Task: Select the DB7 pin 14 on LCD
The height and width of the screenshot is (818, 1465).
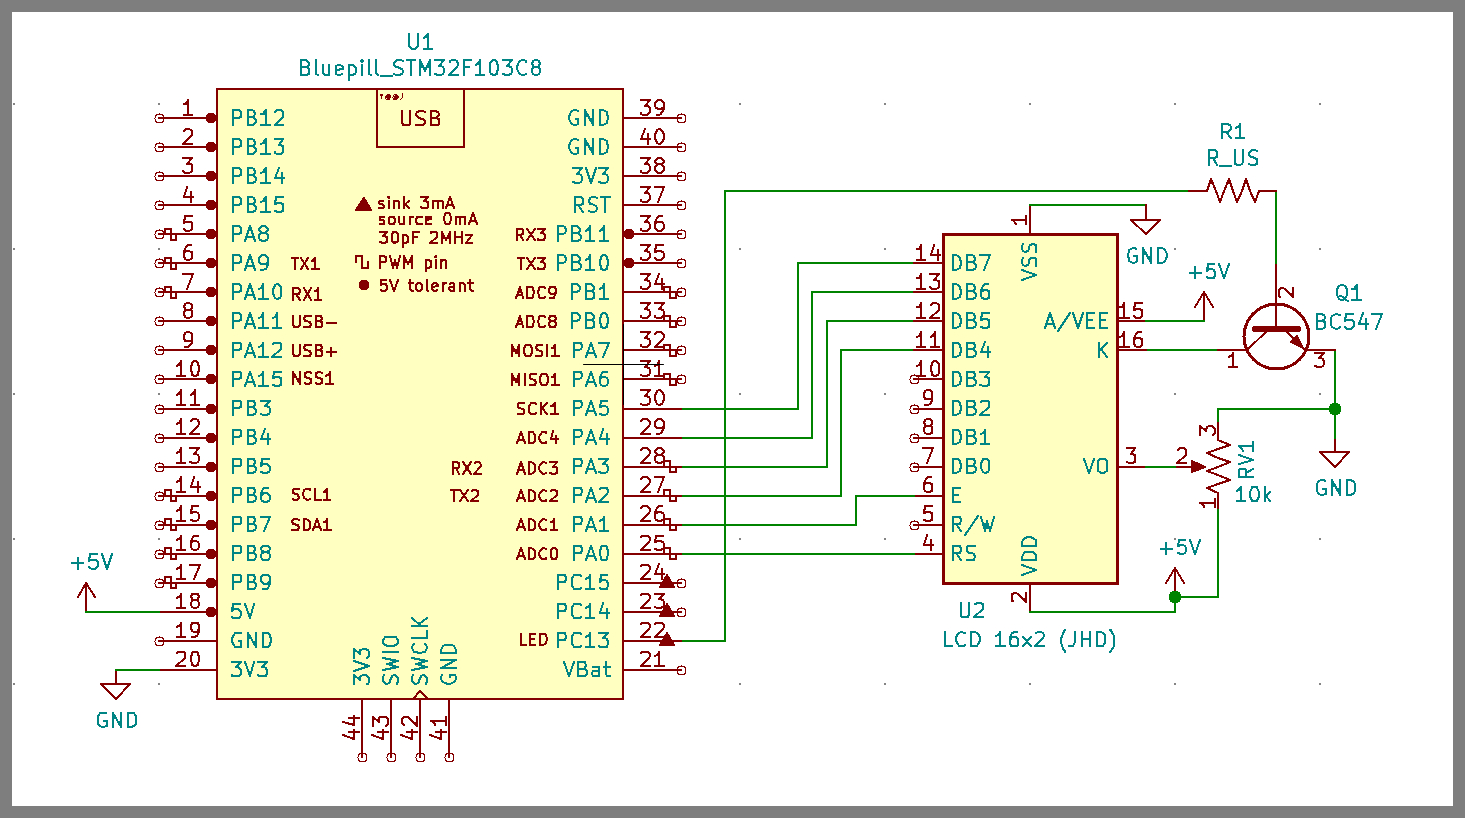Action: [x=928, y=263]
